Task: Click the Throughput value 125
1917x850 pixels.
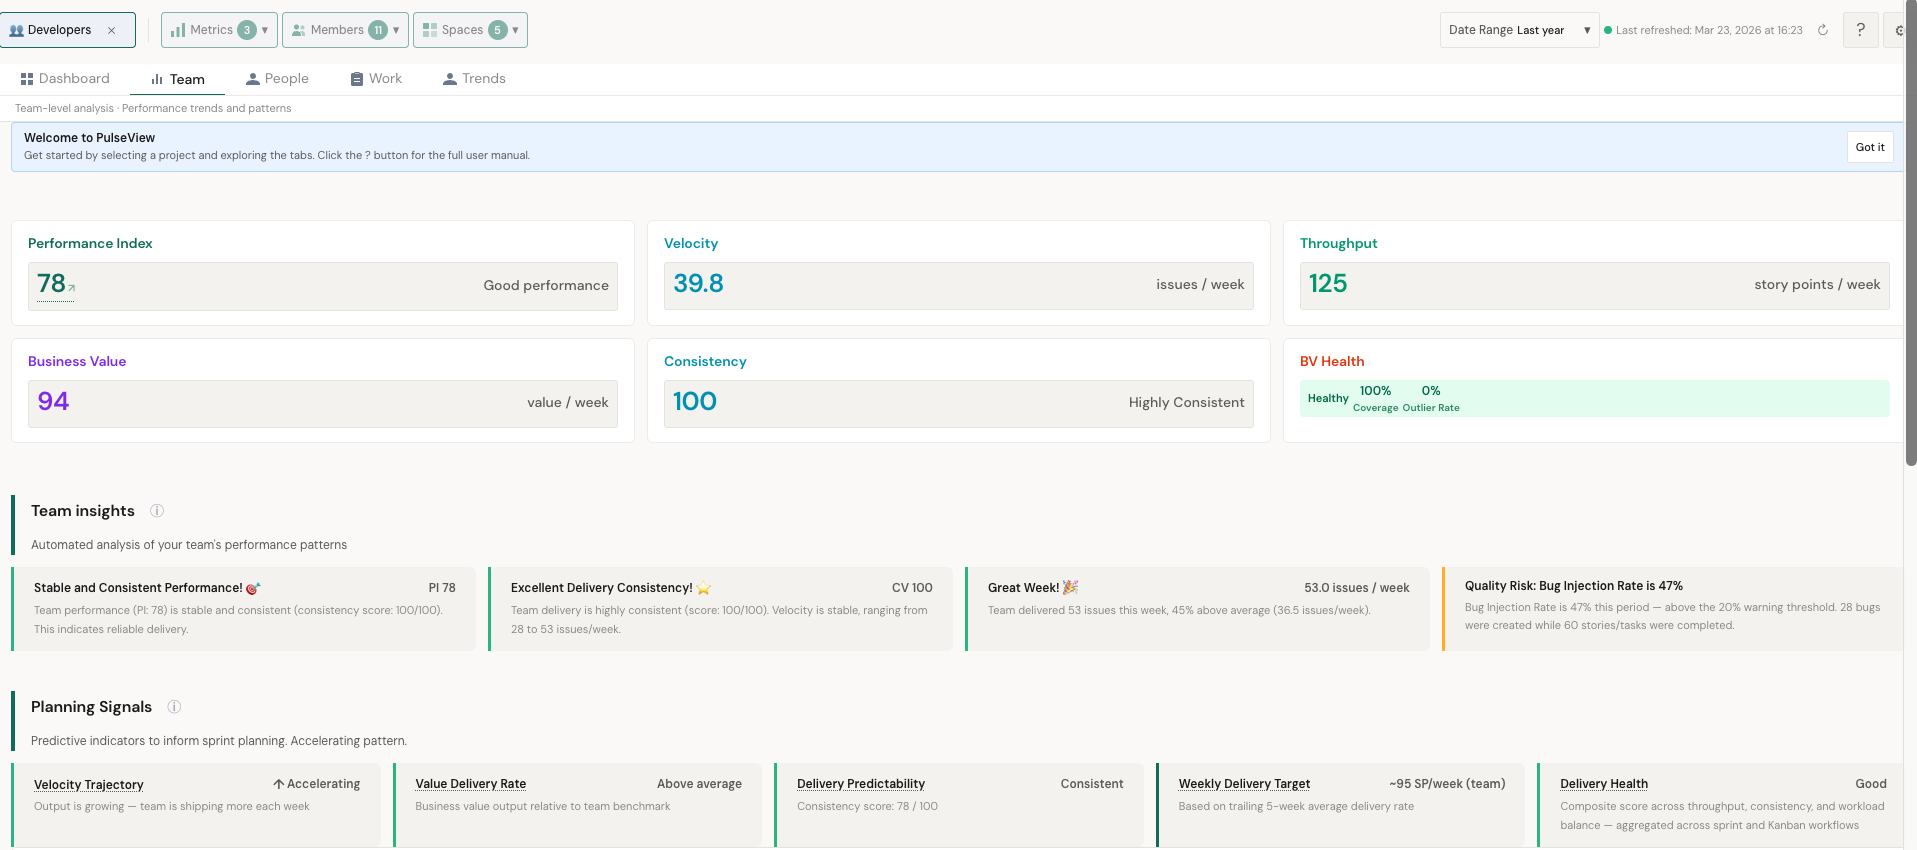Action: coord(1328,284)
